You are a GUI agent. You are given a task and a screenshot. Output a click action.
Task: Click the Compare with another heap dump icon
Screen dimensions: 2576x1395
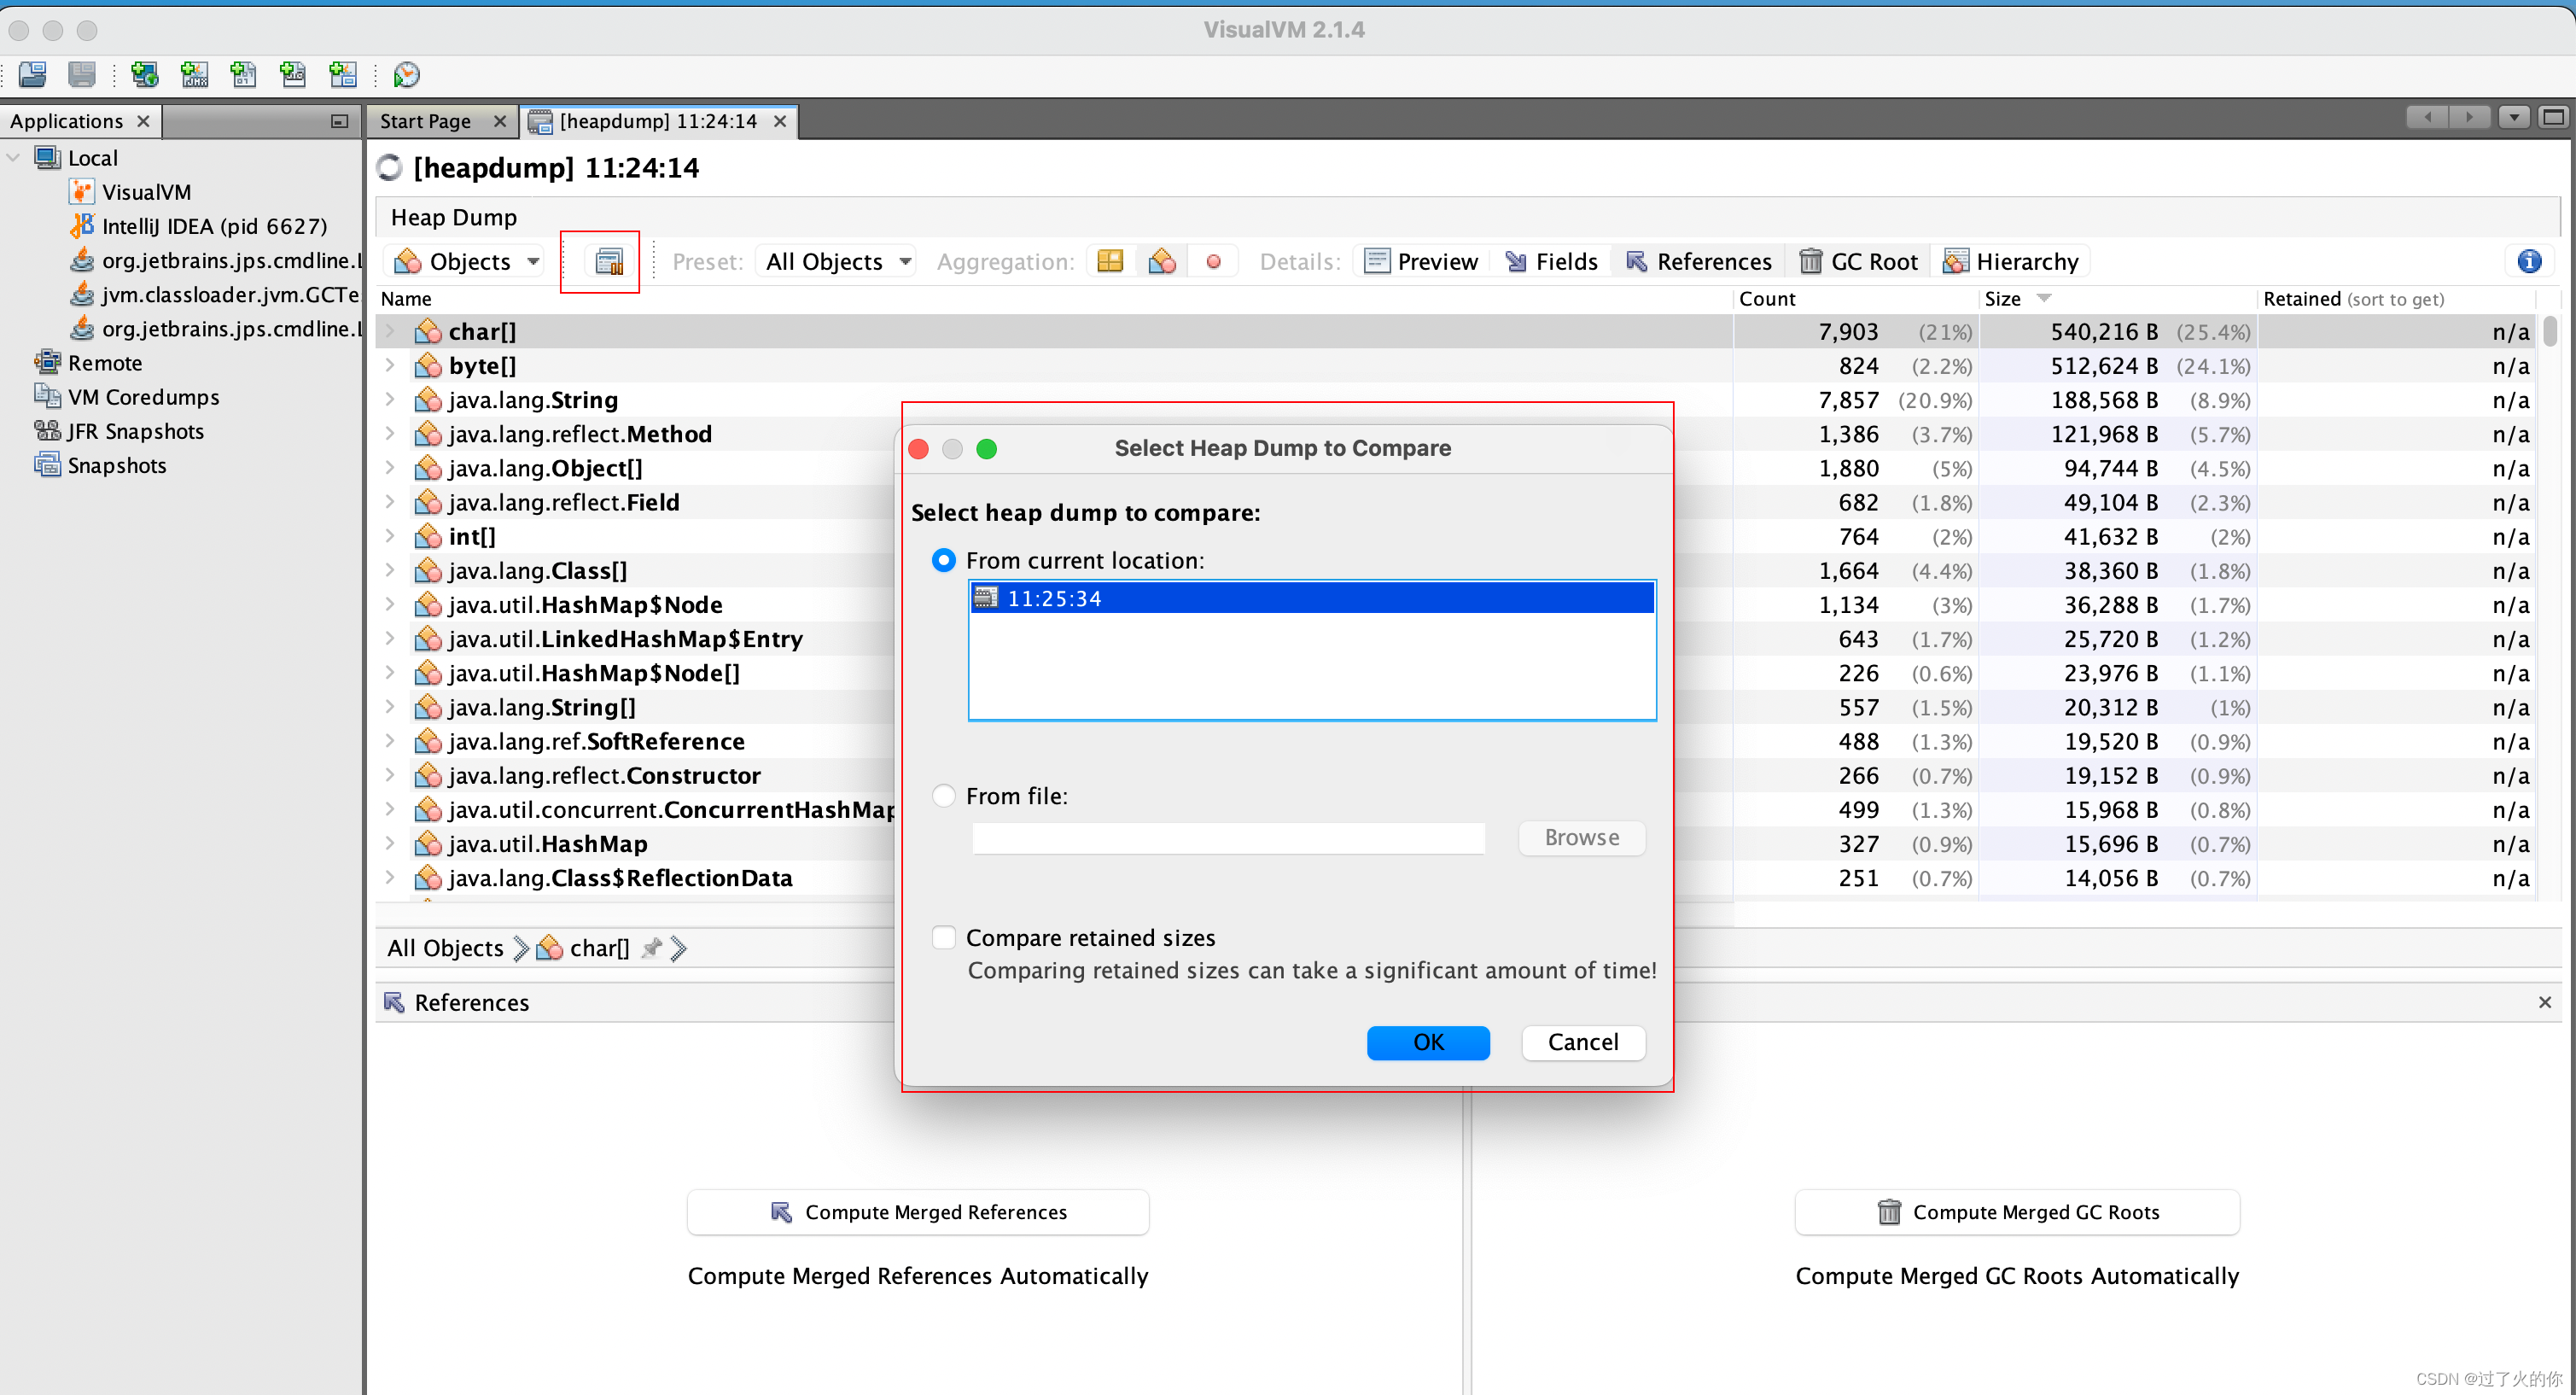(609, 262)
